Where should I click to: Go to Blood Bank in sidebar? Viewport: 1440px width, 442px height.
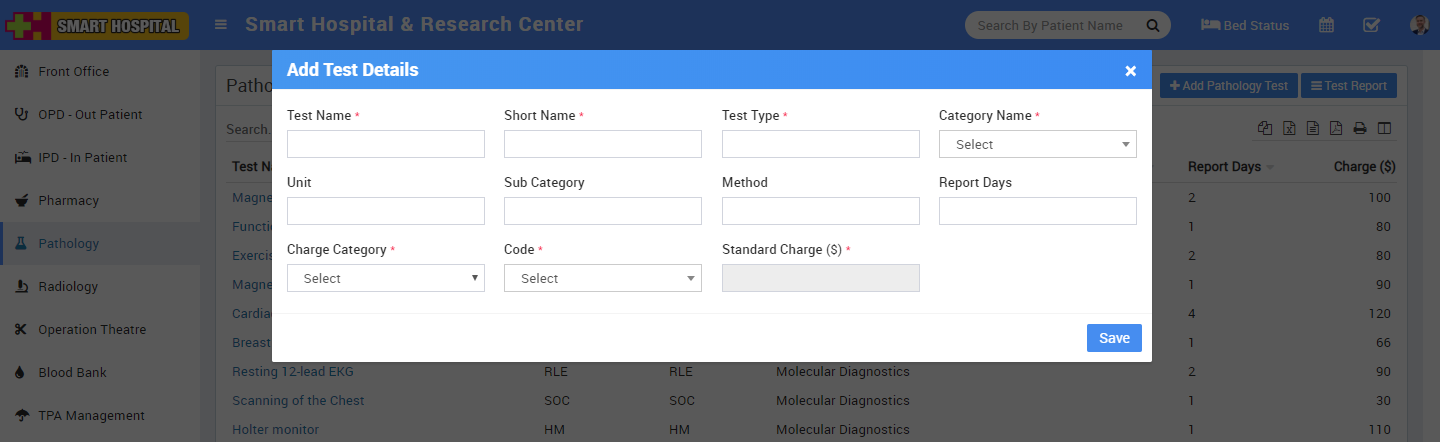(72, 373)
